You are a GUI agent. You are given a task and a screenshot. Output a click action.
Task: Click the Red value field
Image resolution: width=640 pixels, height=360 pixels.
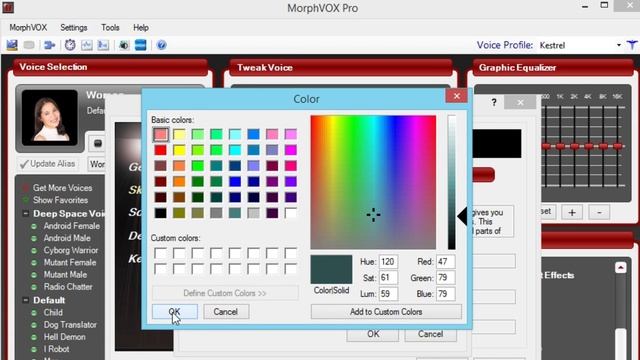point(445,262)
